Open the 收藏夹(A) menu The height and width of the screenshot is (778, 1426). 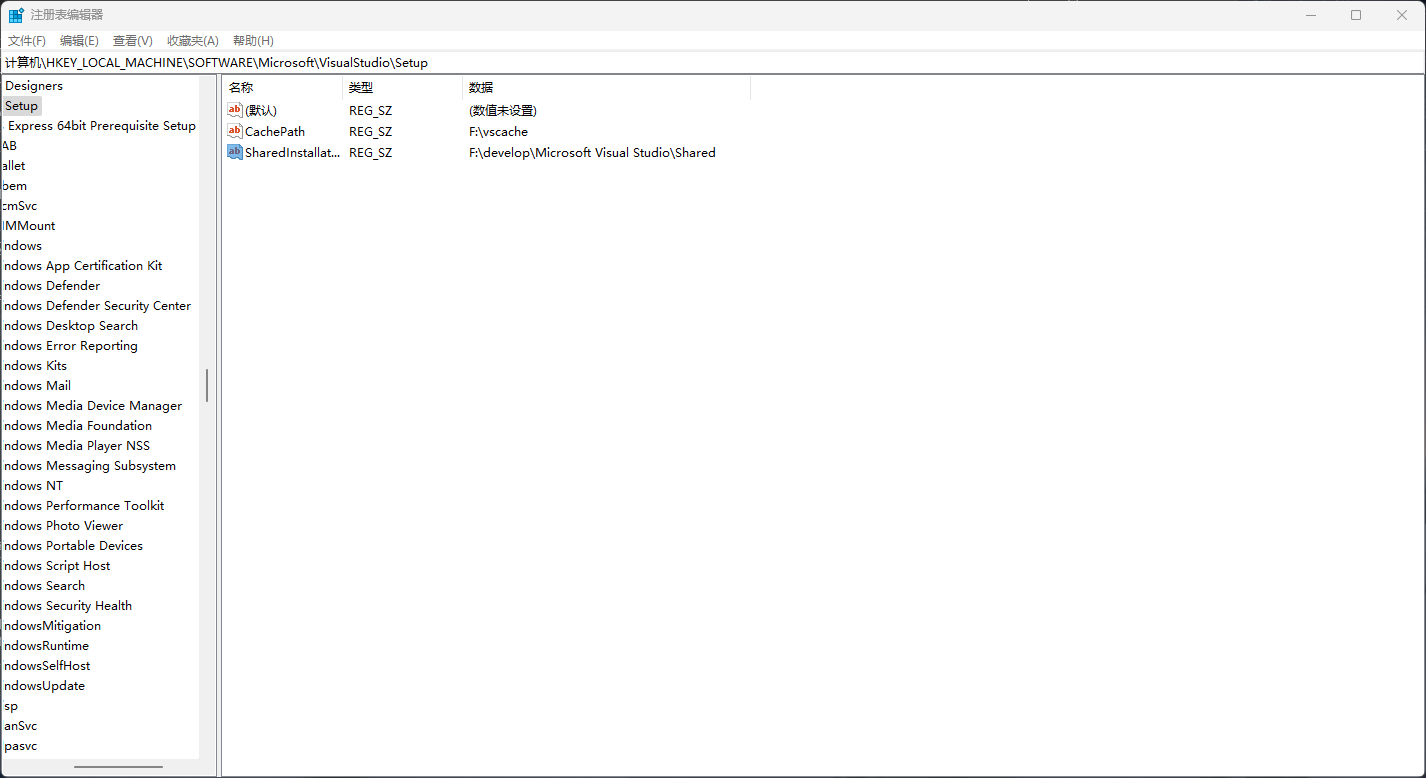(192, 41)
